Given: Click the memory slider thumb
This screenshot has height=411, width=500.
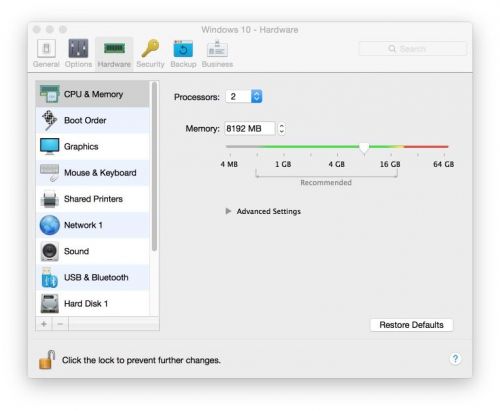Looking at the screenshot, I should (x=364, y=147).
